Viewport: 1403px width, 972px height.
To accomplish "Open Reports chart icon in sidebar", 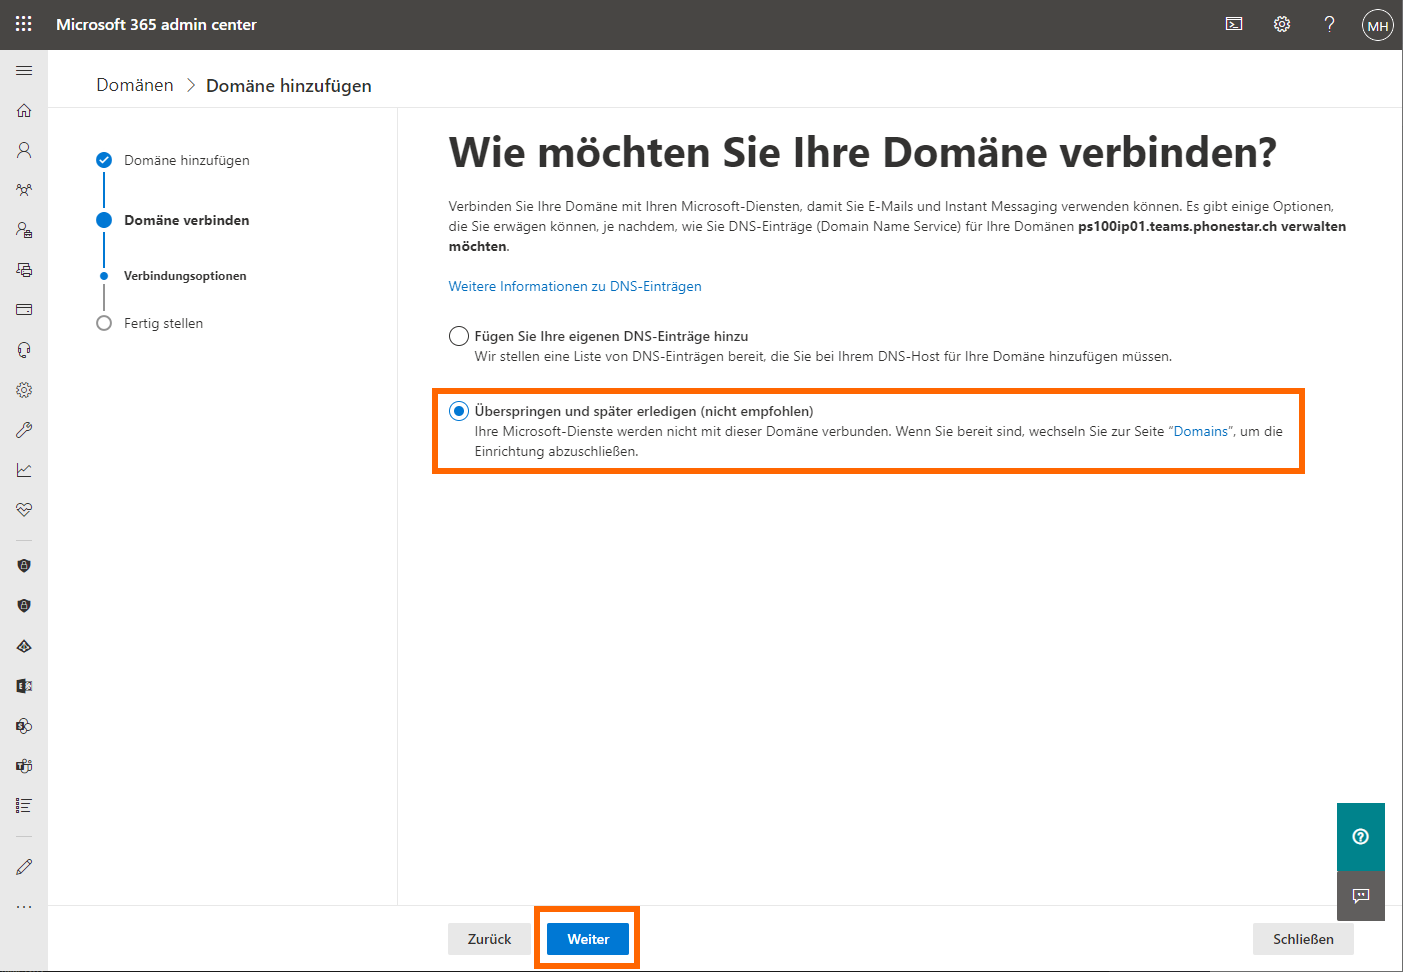I will [x=24, y=470].
